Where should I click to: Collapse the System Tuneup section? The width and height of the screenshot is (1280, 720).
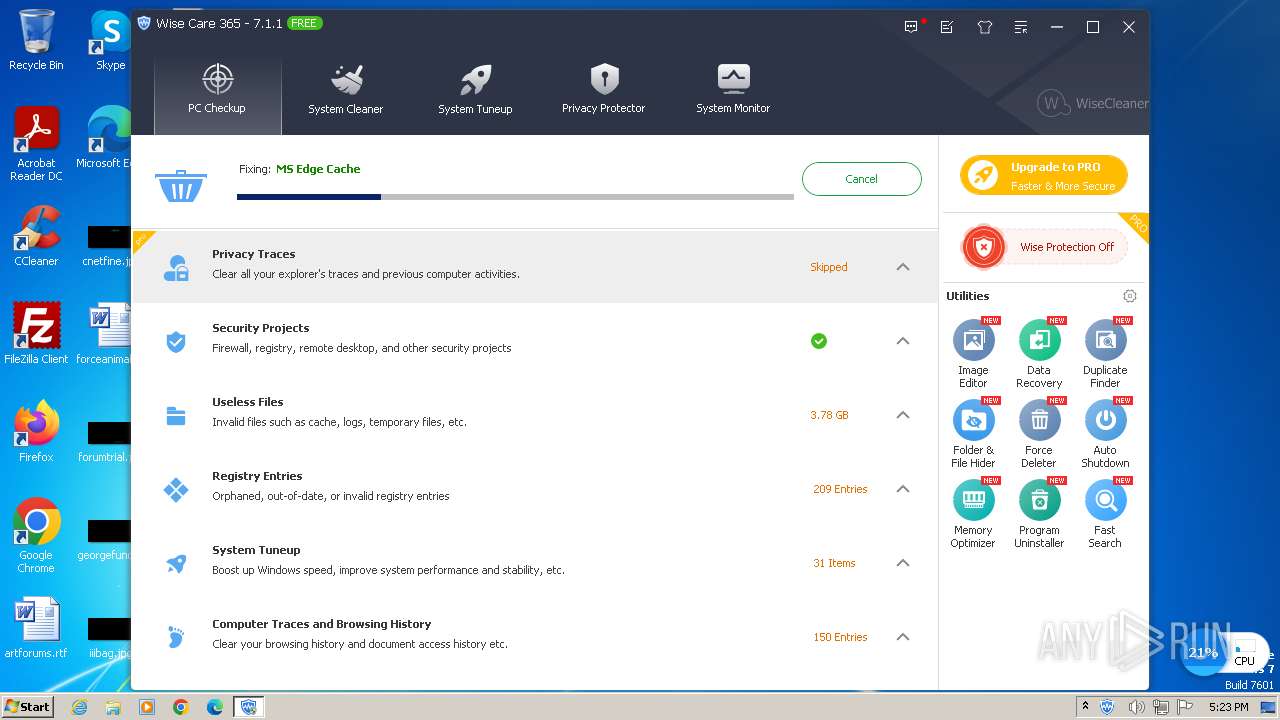[903, 563]
